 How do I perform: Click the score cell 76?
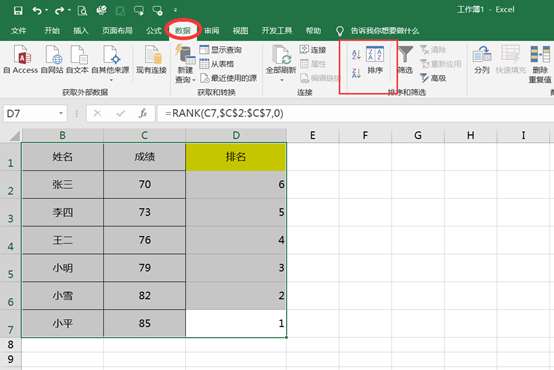(x=145, y=240)
